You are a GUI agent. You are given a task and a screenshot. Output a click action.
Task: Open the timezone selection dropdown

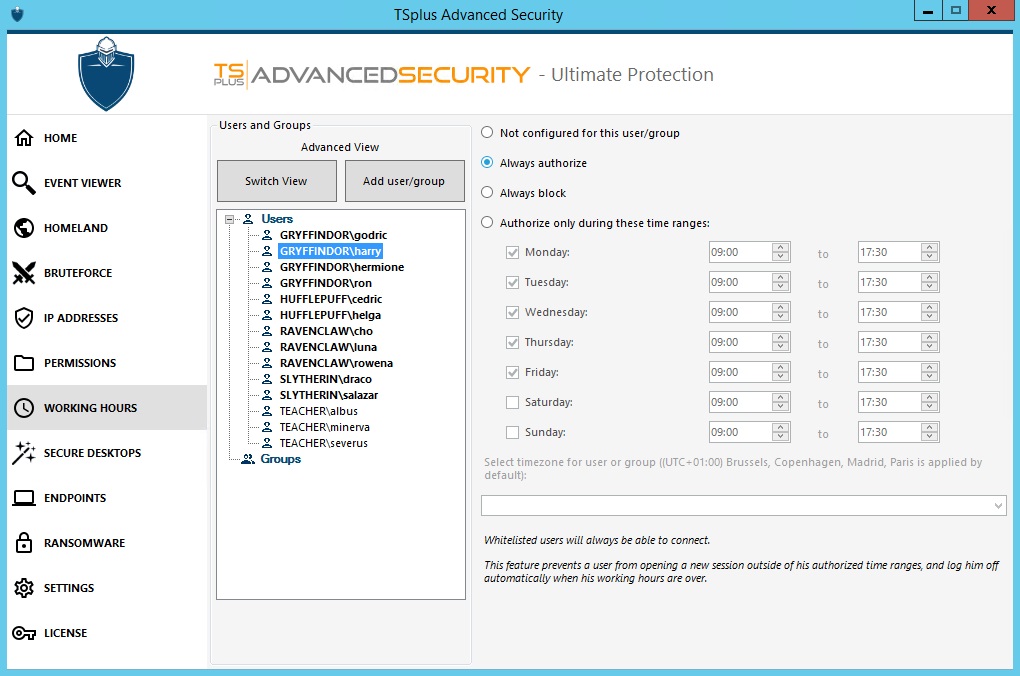pos(998,506)
